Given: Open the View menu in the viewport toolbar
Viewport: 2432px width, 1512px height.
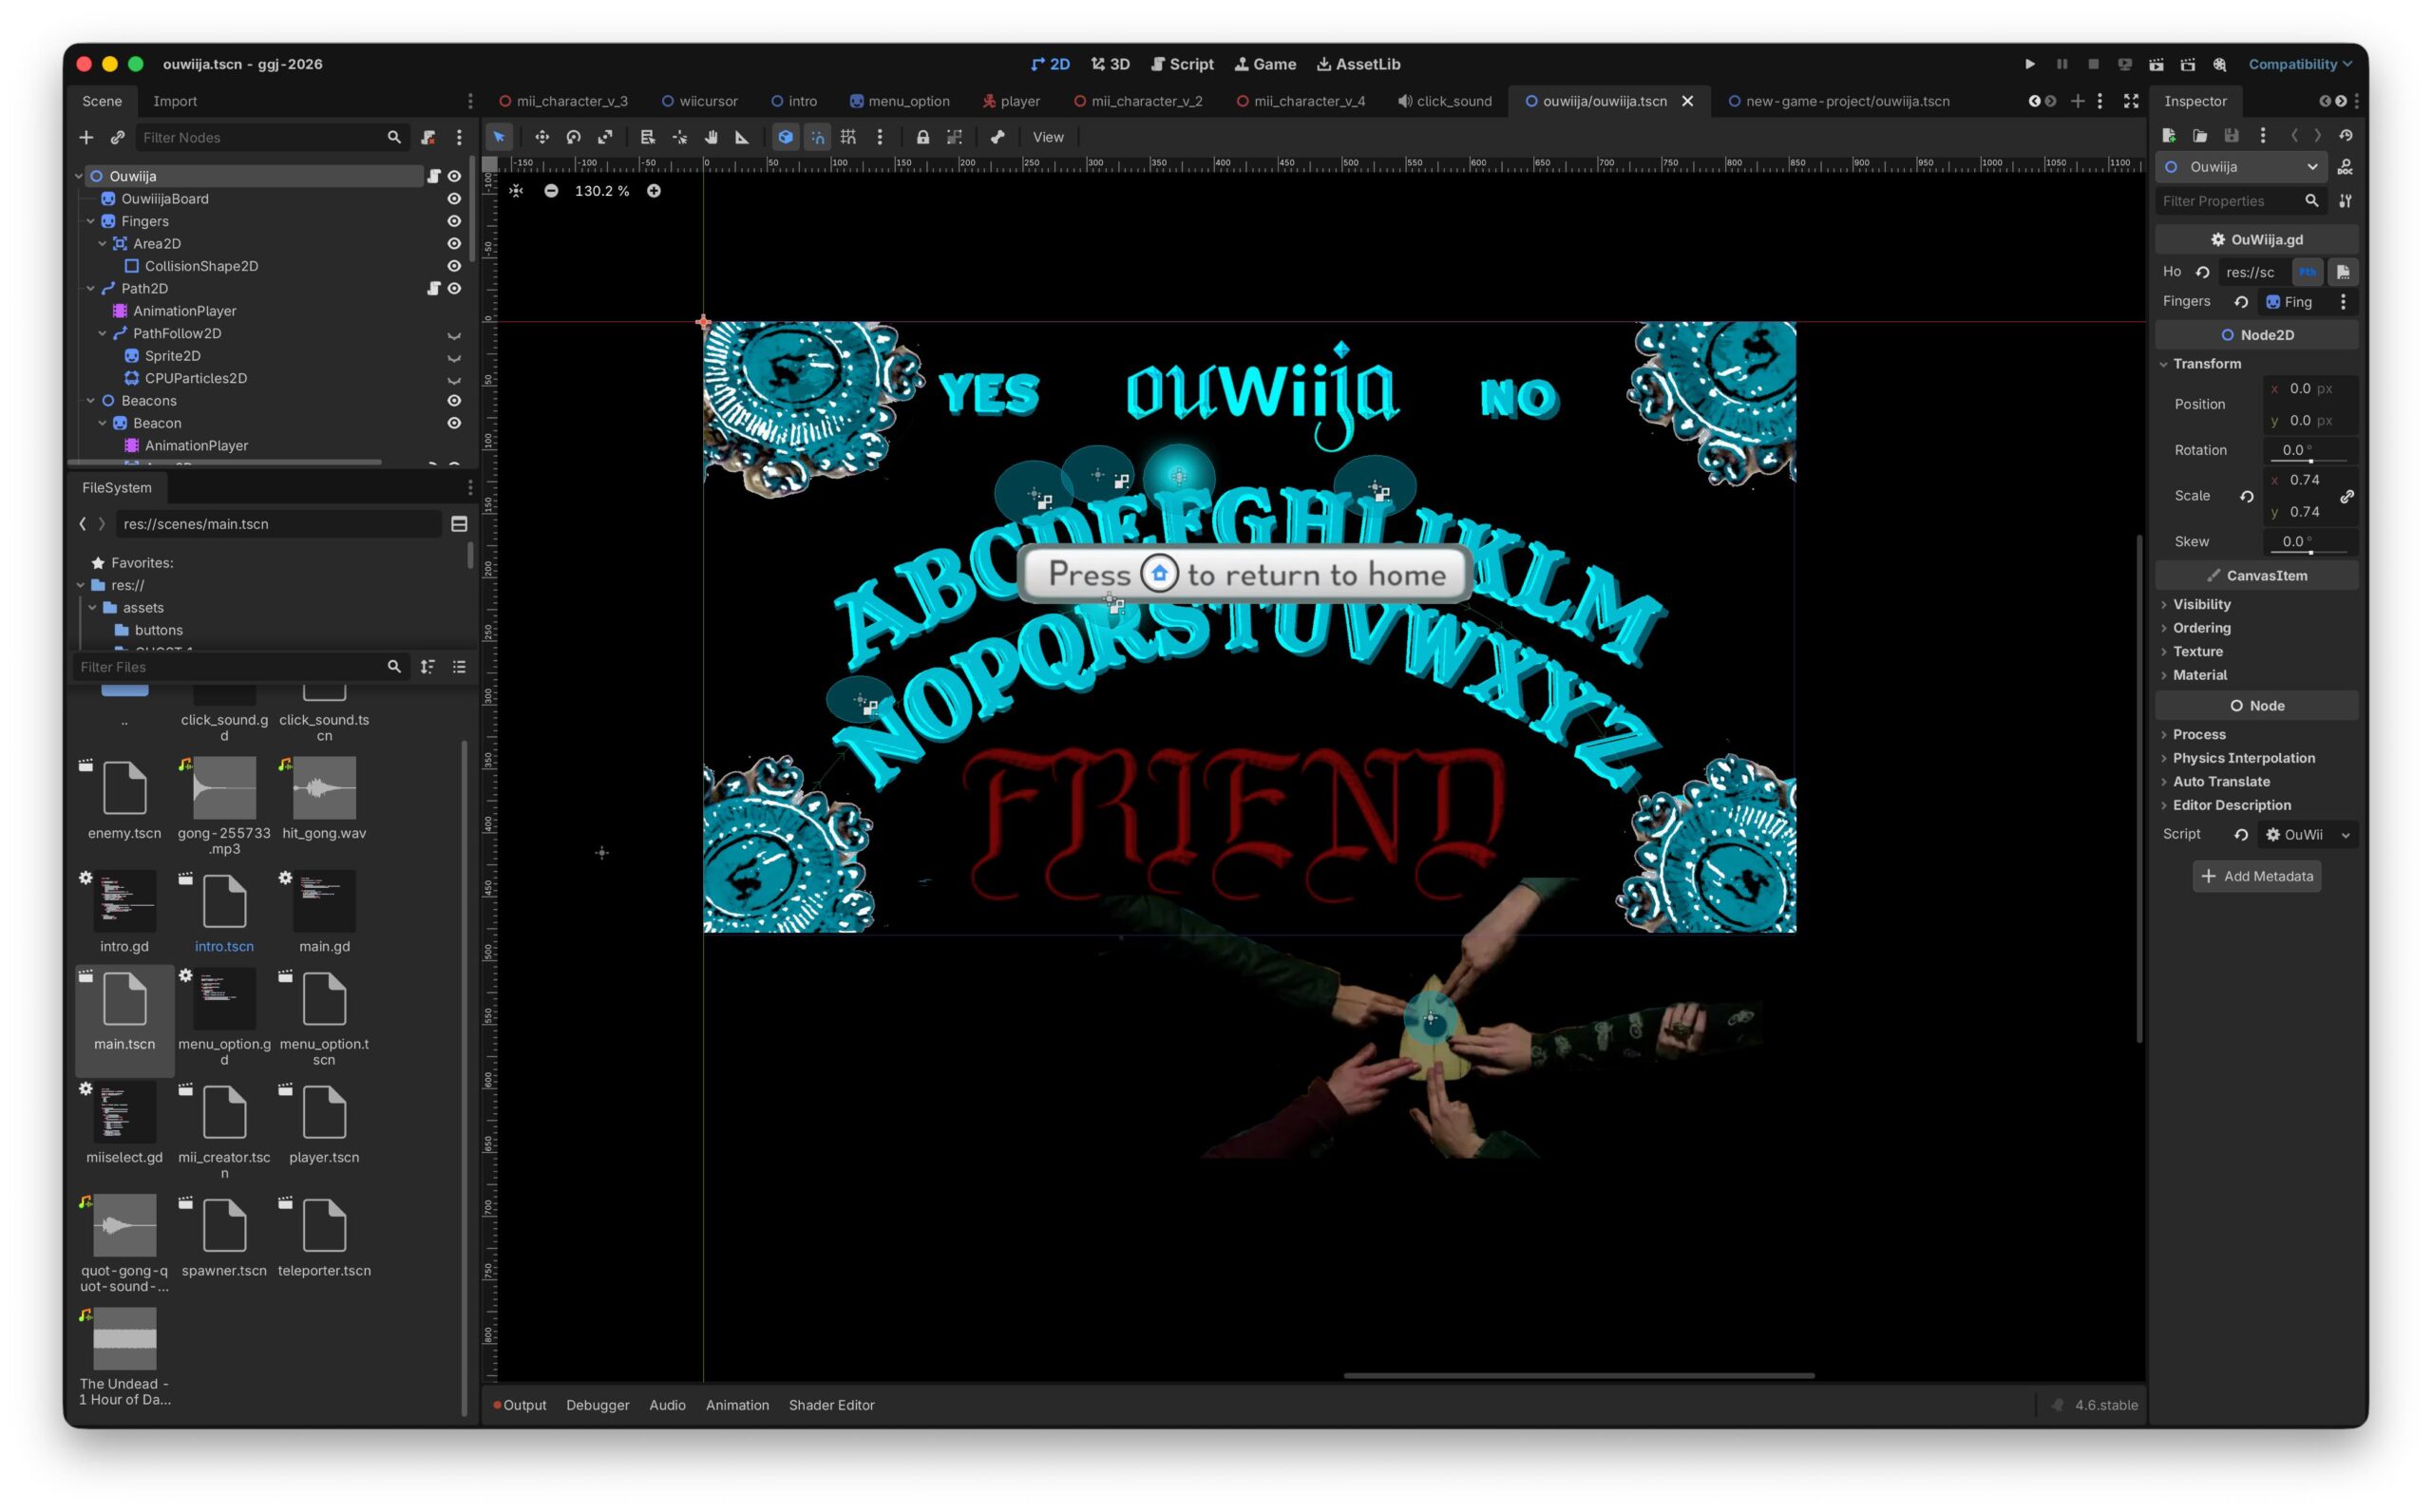Looking at the screenshot, I should (x=1047, y=137).
